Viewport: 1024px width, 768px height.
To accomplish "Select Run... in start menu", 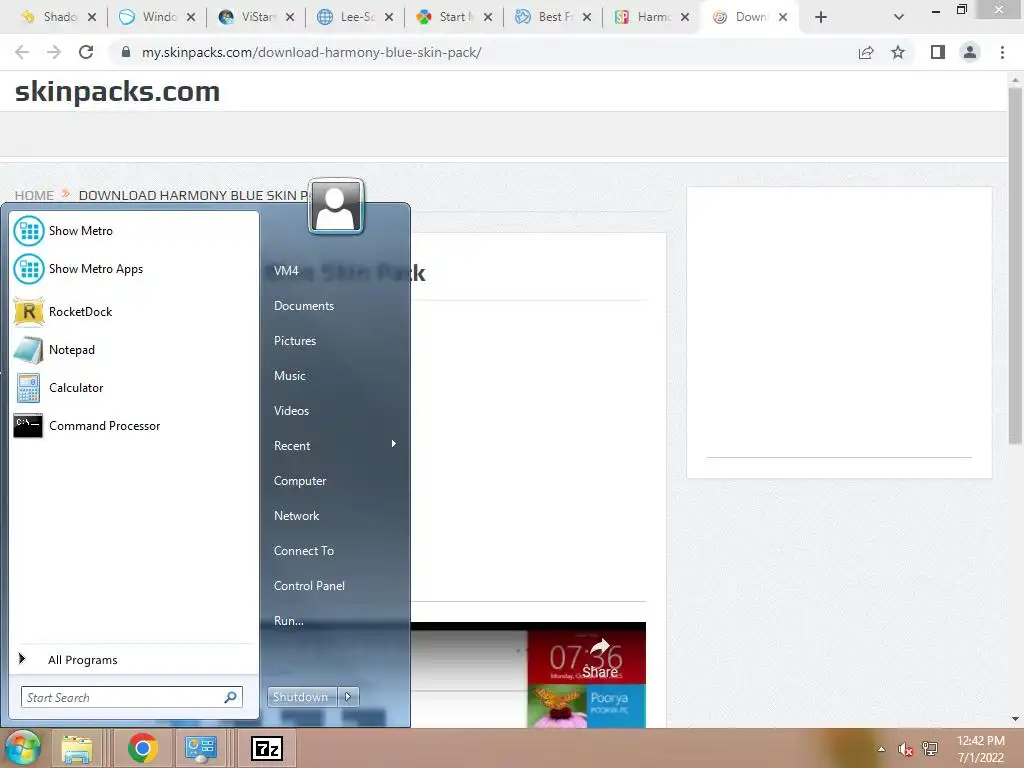I will pyautogui.click(x=289, y=621).
